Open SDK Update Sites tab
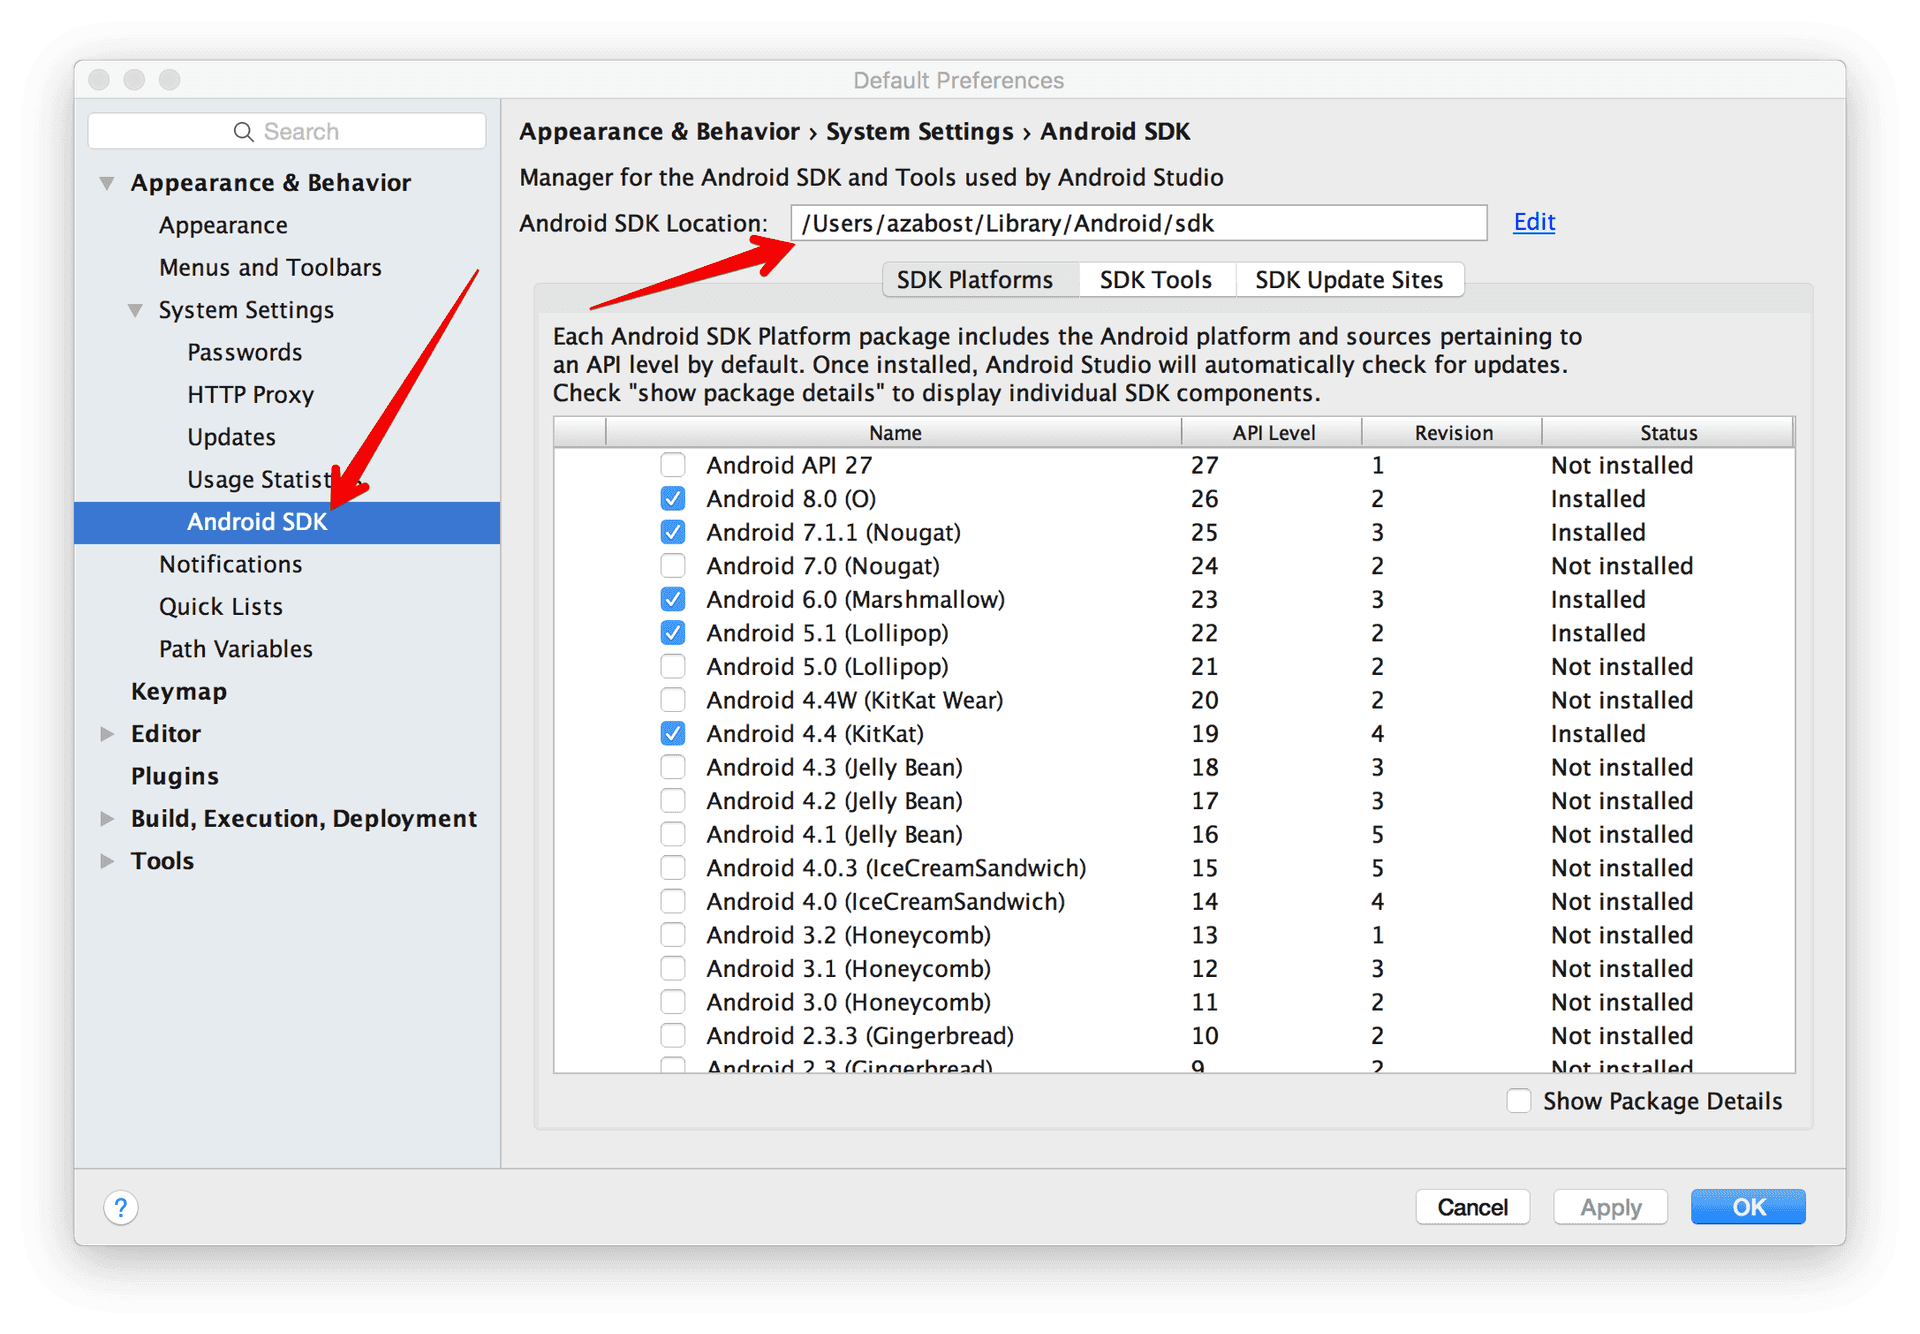The image size is (1920, 1334). (1348, 280)
